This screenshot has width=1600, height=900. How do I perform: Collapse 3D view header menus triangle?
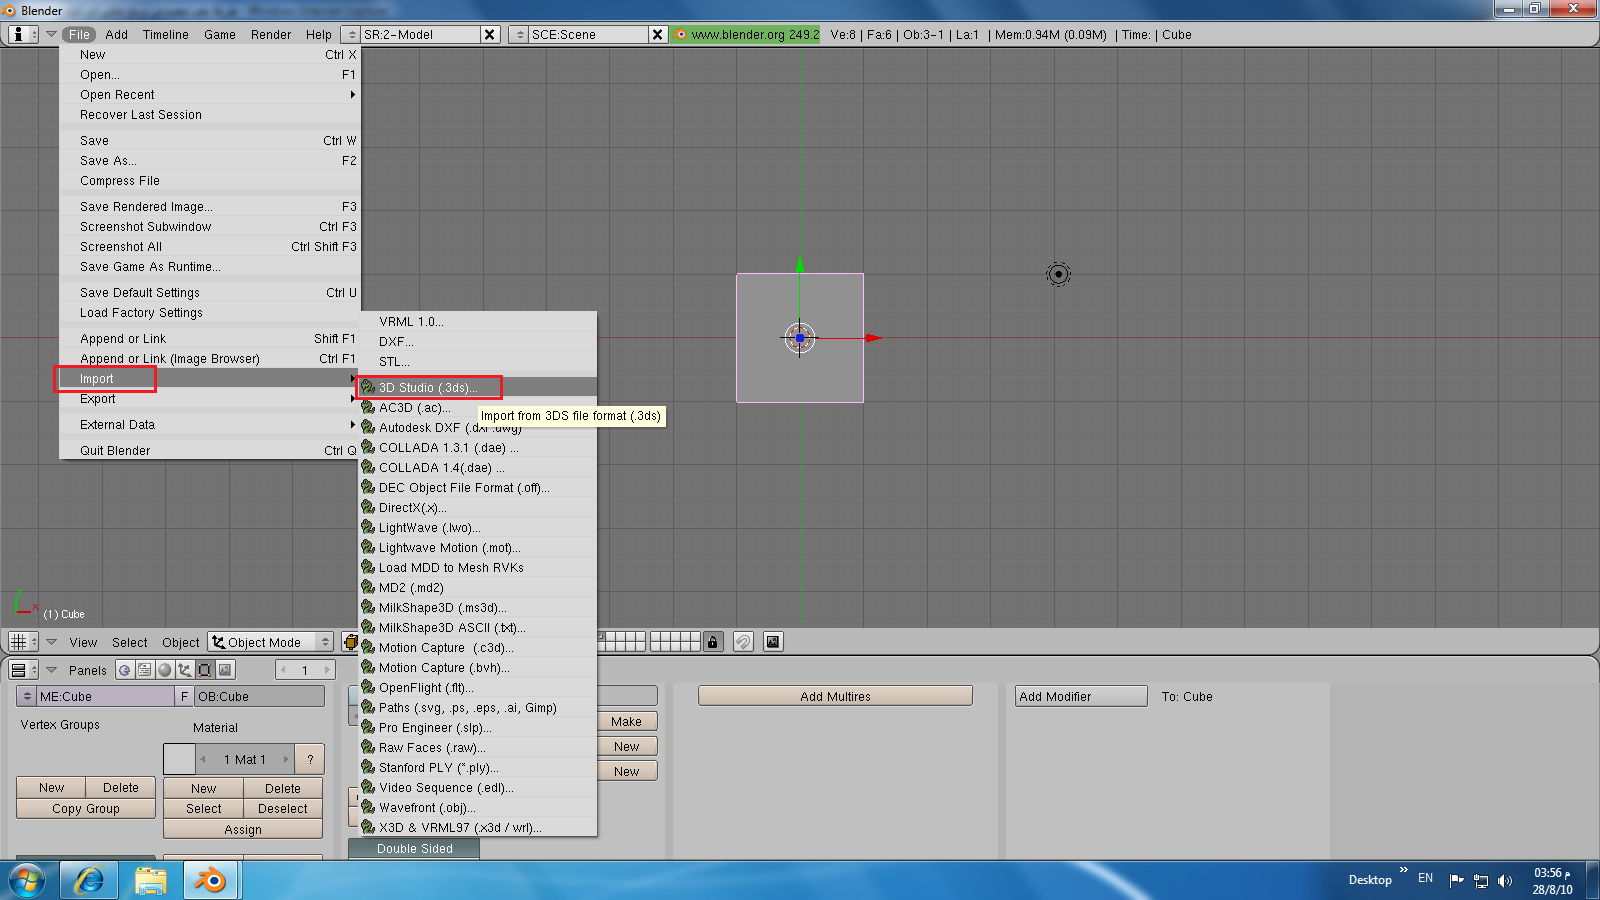point(51,642)
